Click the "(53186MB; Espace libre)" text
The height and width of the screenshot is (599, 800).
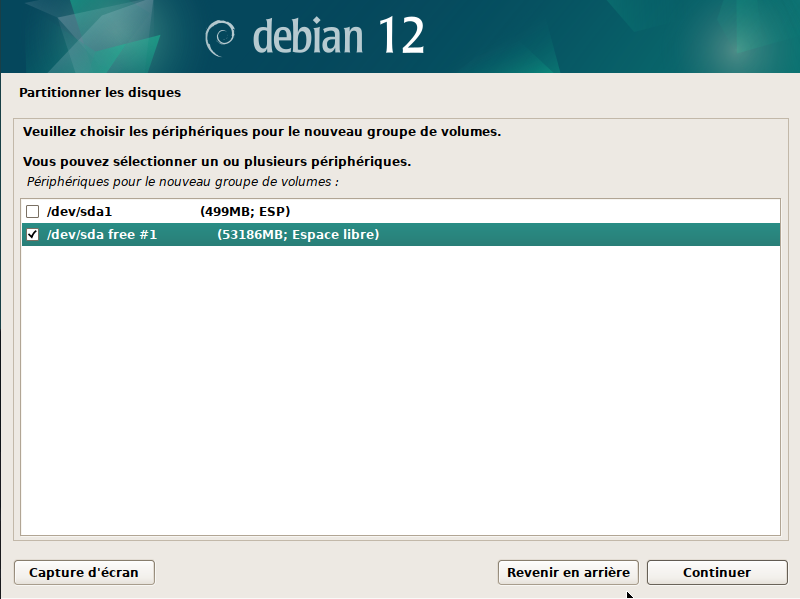click(298, 235)
